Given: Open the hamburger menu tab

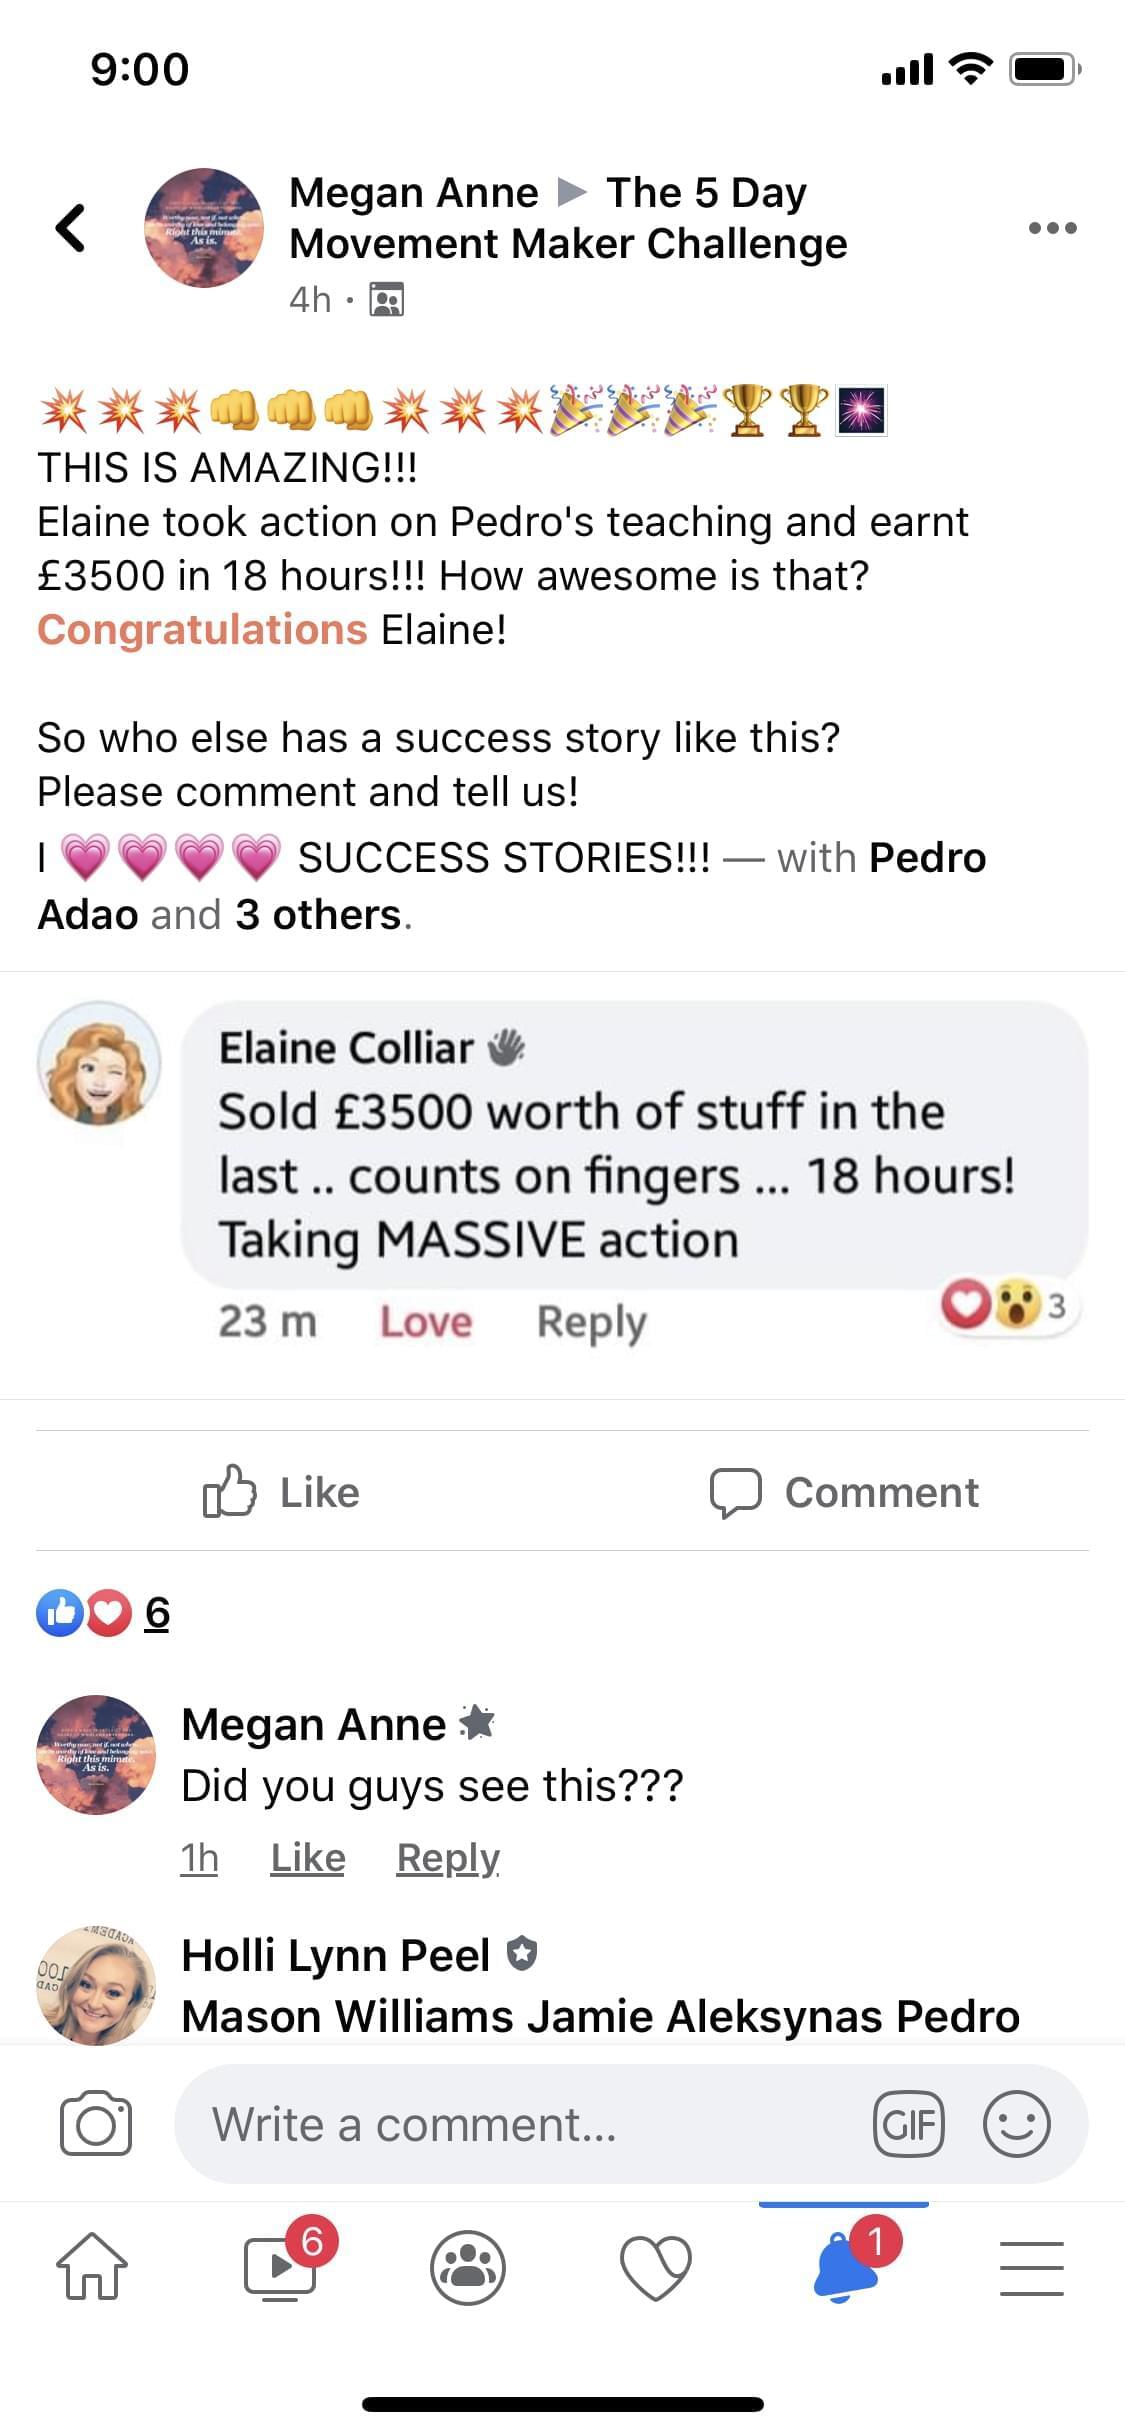Looking at the screenshot, I should click(x=1032, y=2266).
